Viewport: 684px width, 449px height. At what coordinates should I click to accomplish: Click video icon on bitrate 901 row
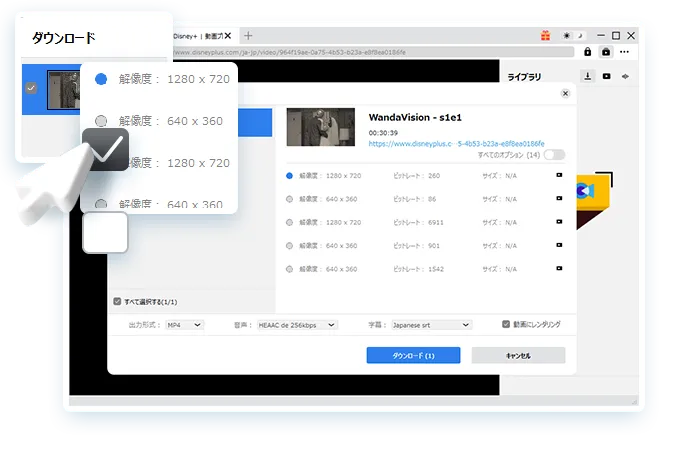[x=559, y=245]
